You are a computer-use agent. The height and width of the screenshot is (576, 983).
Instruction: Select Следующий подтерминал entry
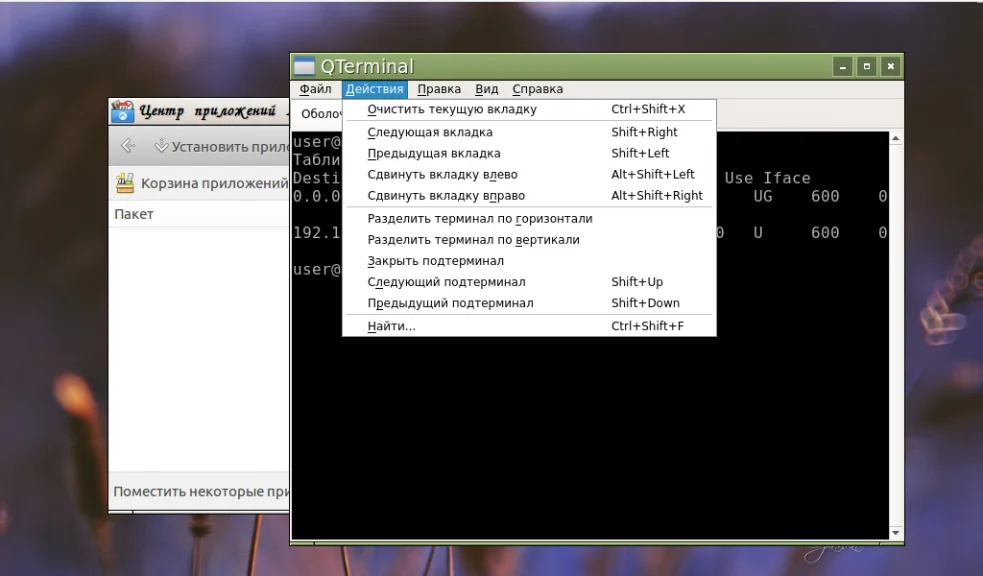[529, 282]
